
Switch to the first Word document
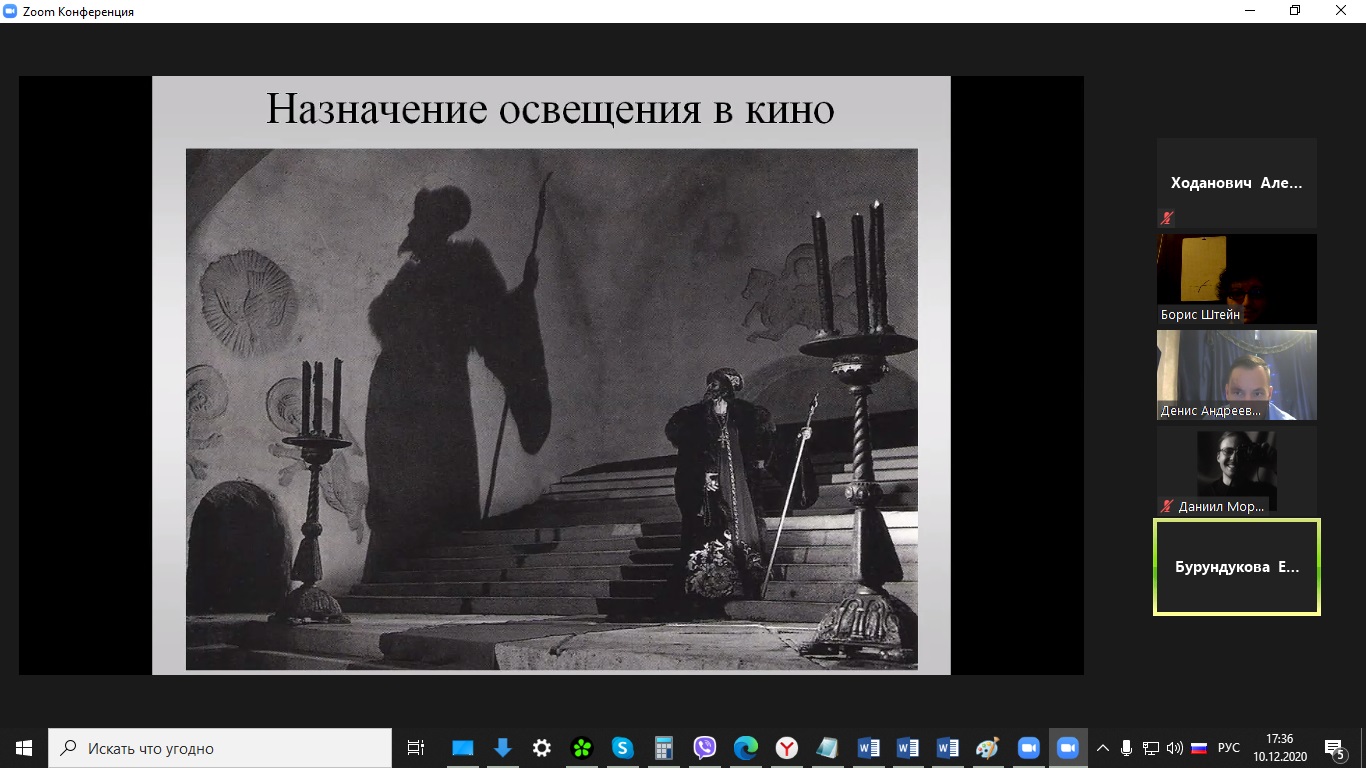(x=868, y=748)
